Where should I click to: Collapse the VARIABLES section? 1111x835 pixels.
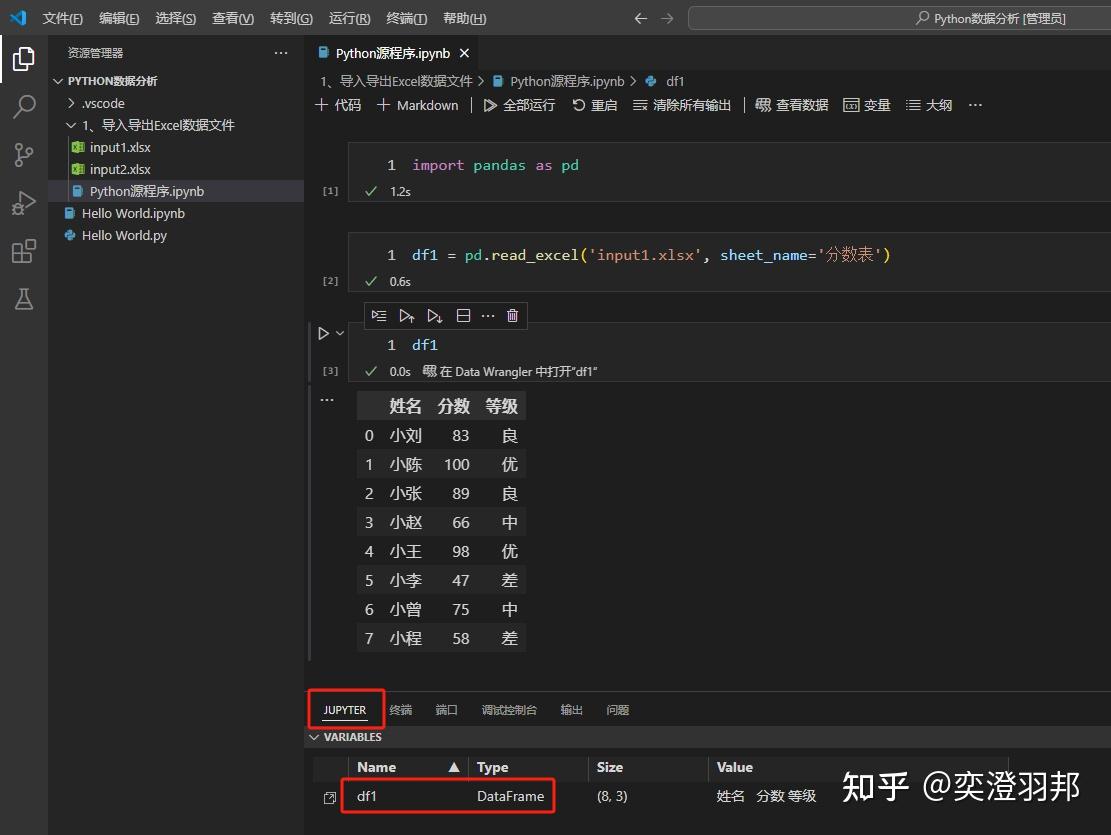pyautogui.click(x=315, y=737)
